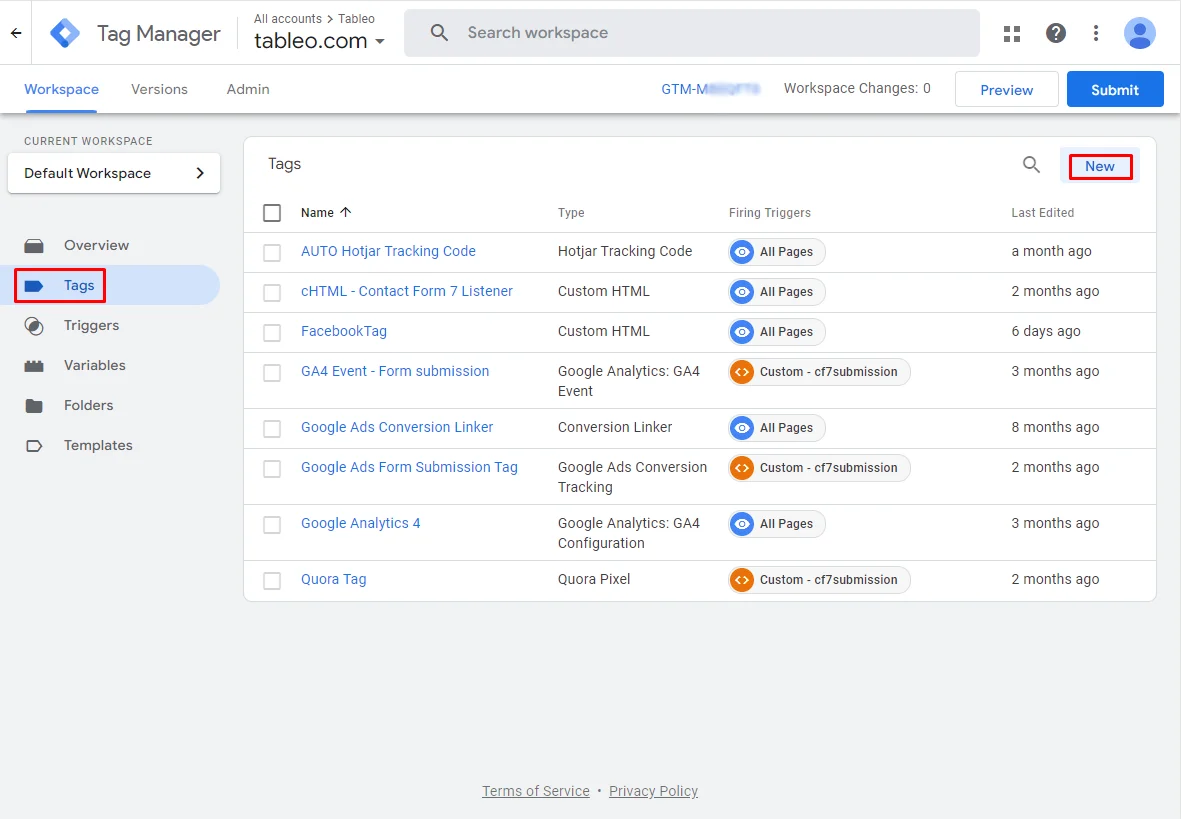Image resolution: width=1181 pixels, height=819 pixels.
Task: Select Tags in the sidebar
Action: tap(79, 286)
